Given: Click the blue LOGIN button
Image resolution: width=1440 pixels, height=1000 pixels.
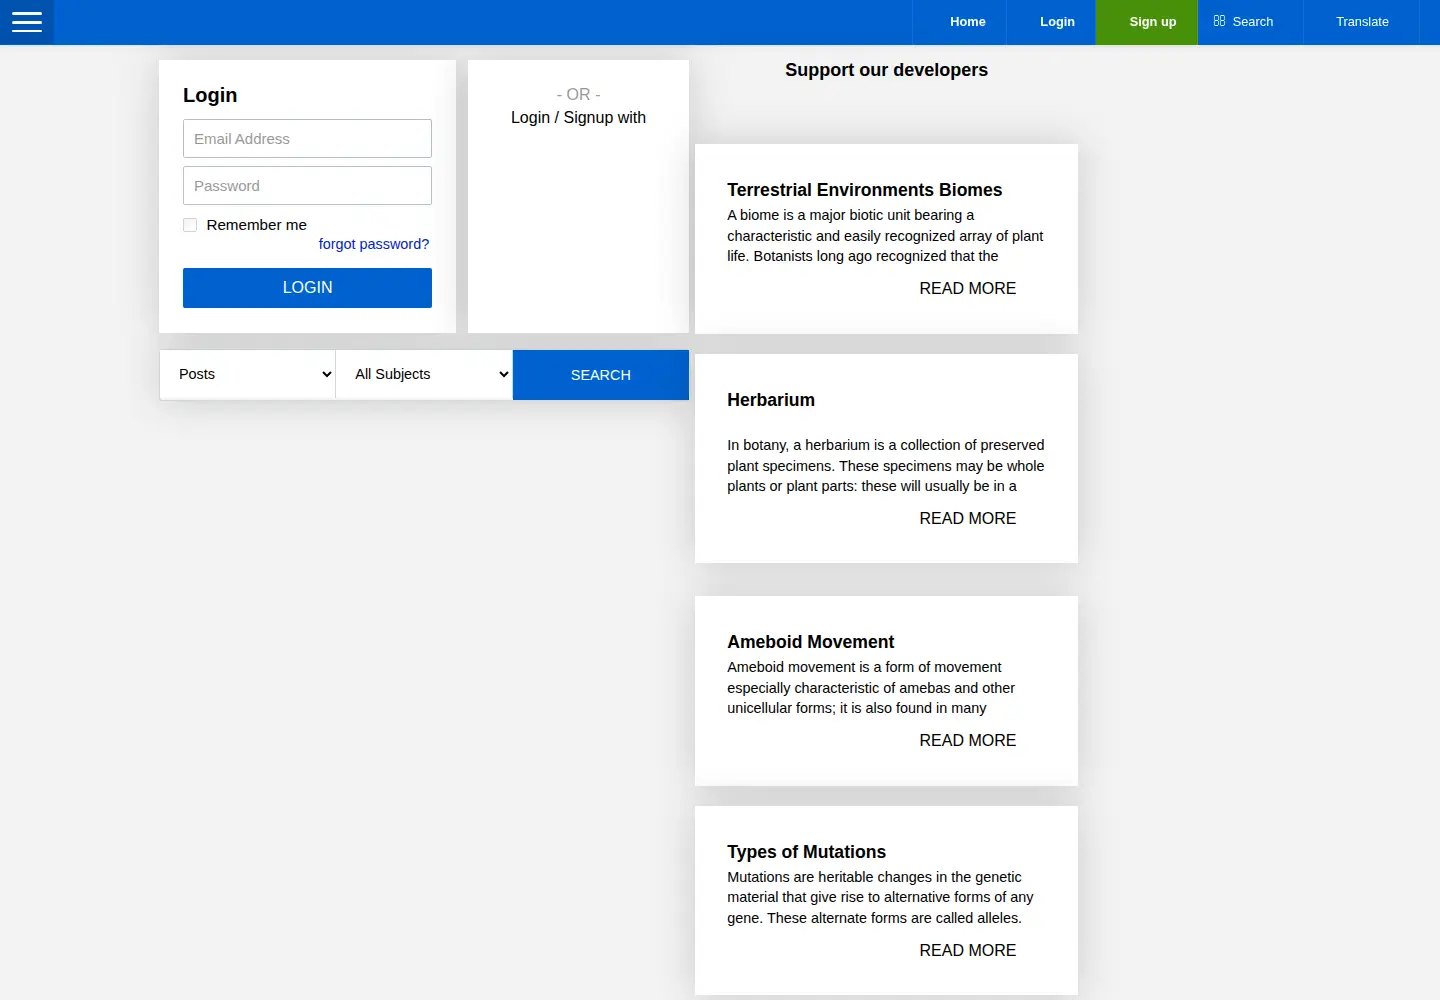Looking at the screenshot, I should [x=307, y=288].
